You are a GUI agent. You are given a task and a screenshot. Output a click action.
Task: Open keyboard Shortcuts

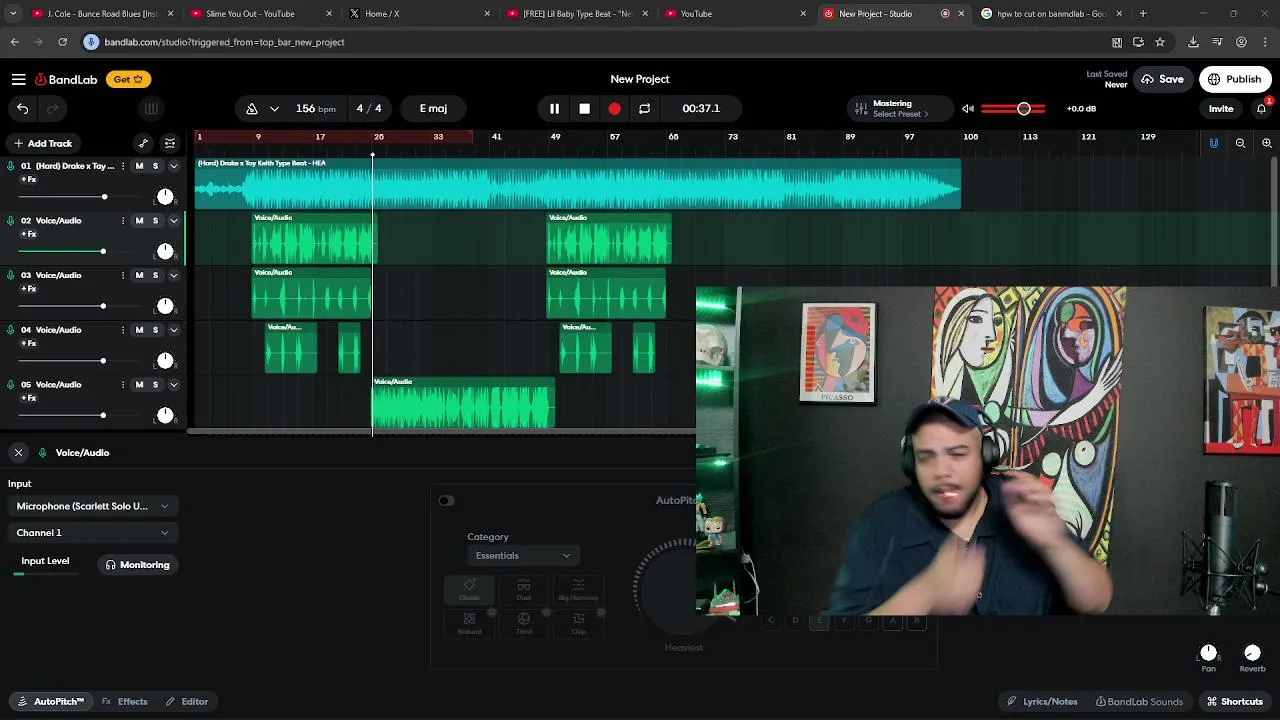(x=1234, y=702)
